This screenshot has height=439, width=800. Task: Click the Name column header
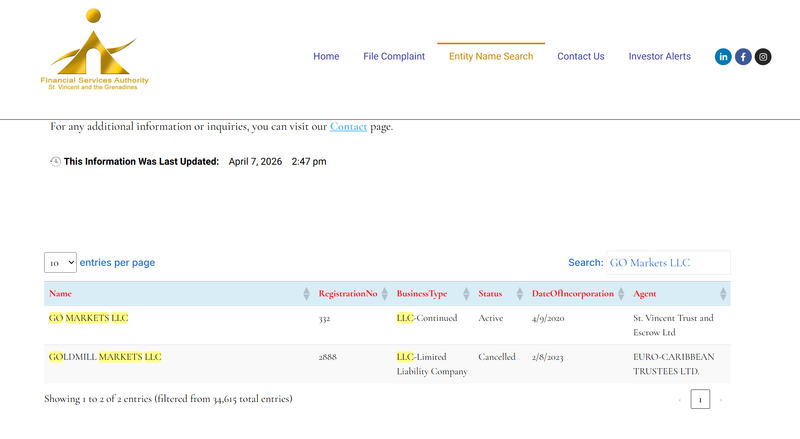point(60,294)
